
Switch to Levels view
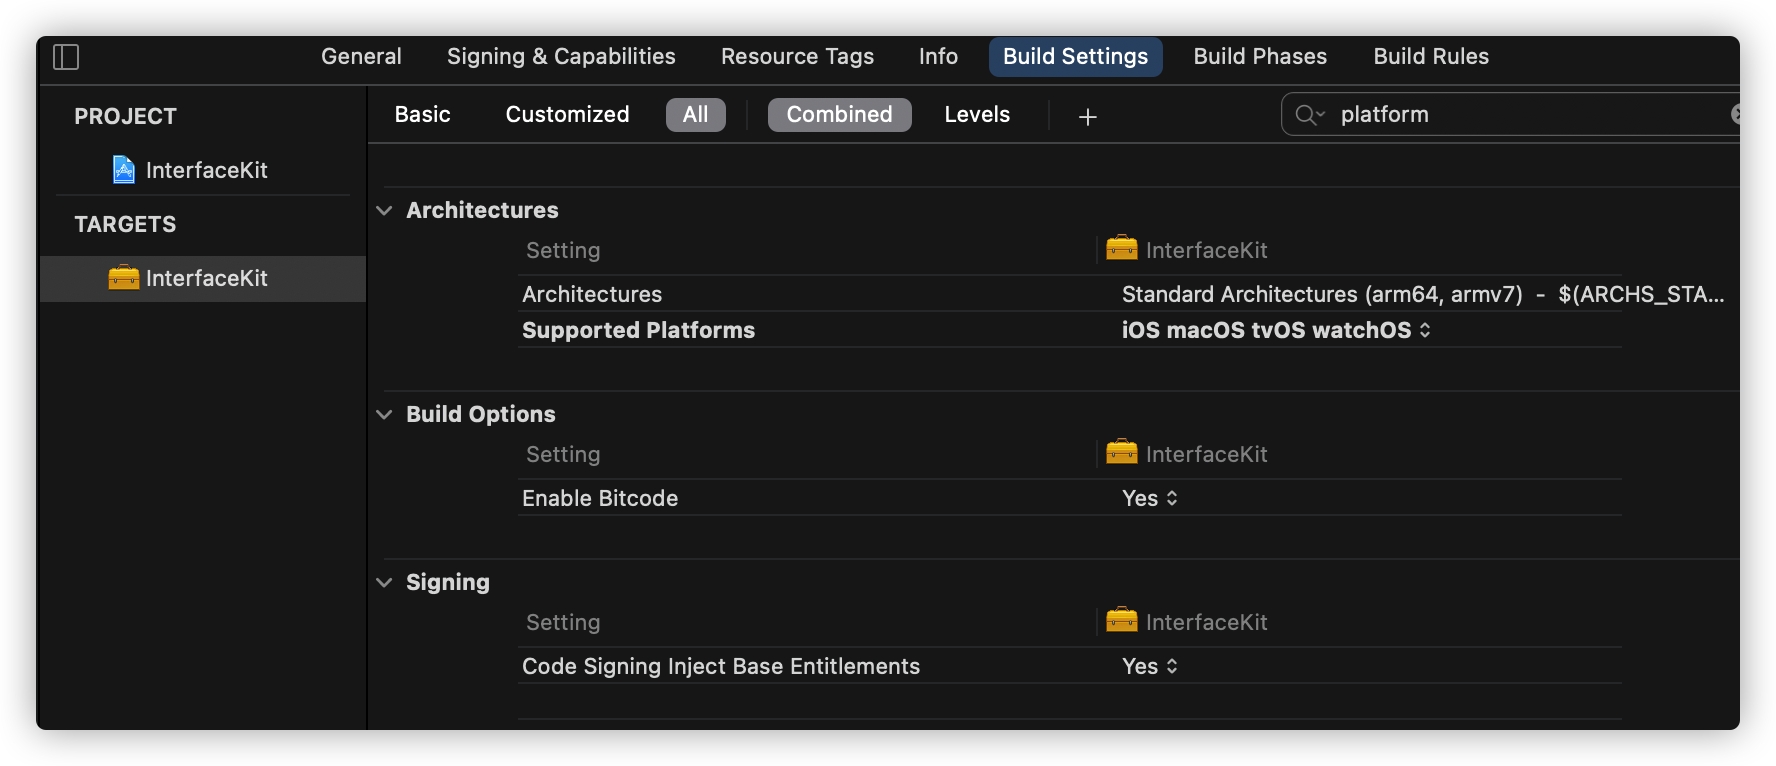coord(977,115)
